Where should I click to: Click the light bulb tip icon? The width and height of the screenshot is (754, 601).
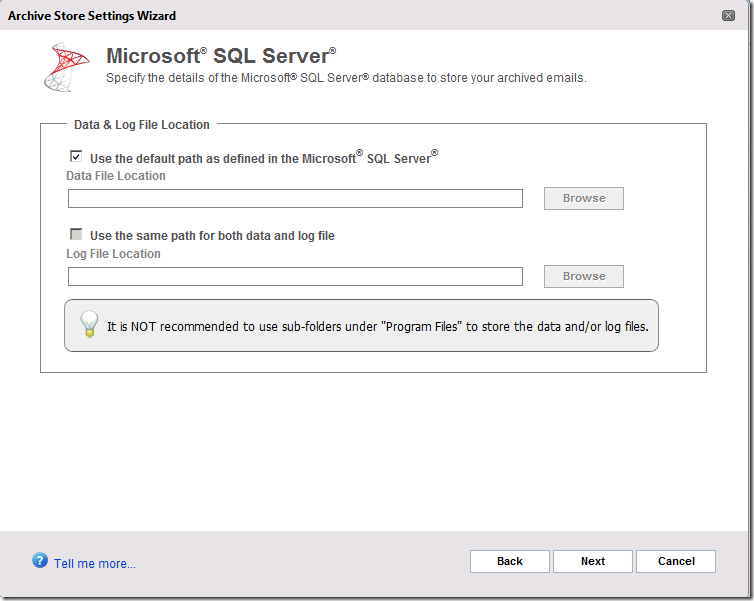click(89, 324)
